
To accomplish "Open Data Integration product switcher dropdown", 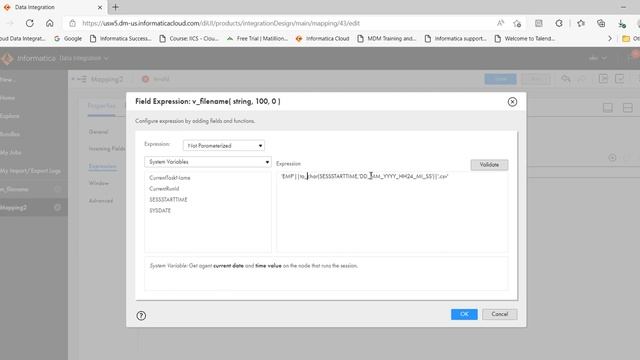I will coord(84,58).
